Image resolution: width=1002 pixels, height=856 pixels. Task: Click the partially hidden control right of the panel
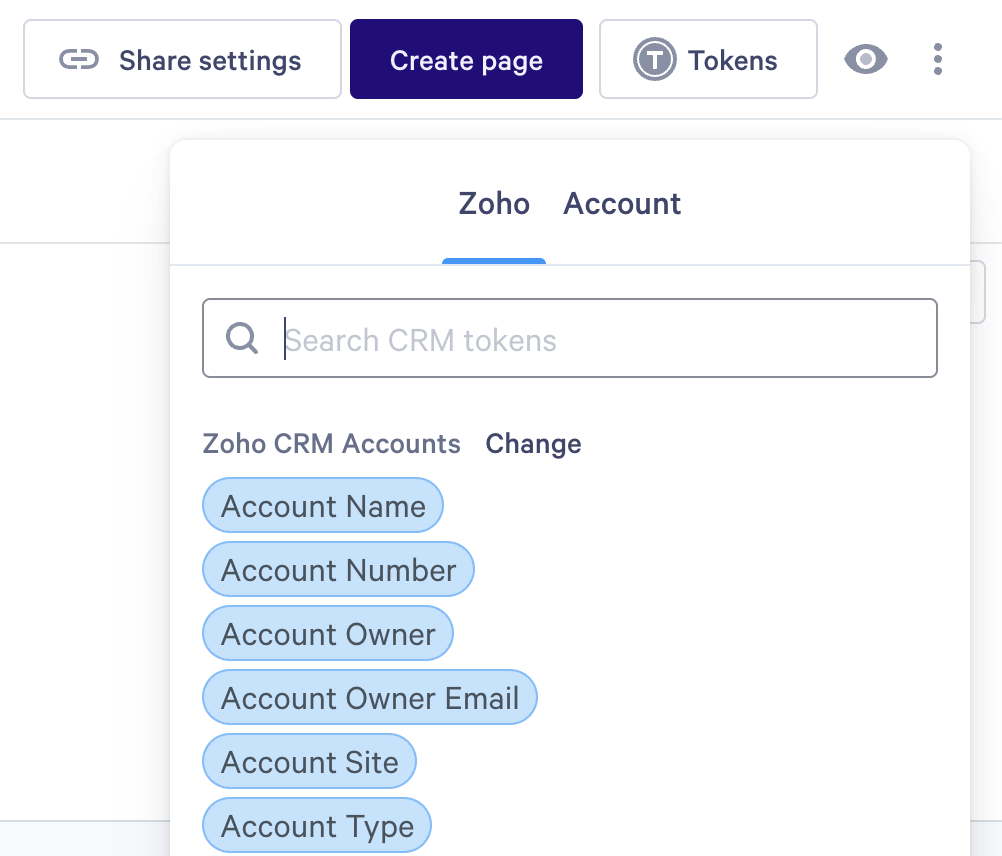click(979, 292)
